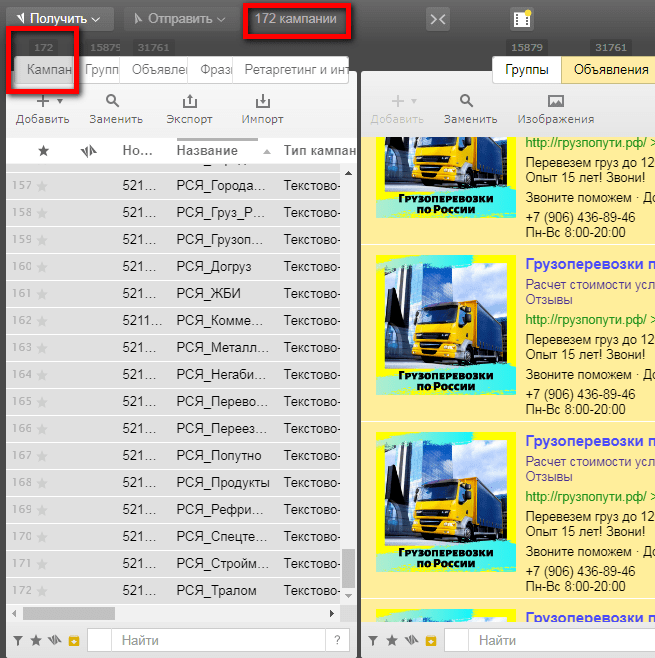Filter left list by star icon

click(36, 640)
